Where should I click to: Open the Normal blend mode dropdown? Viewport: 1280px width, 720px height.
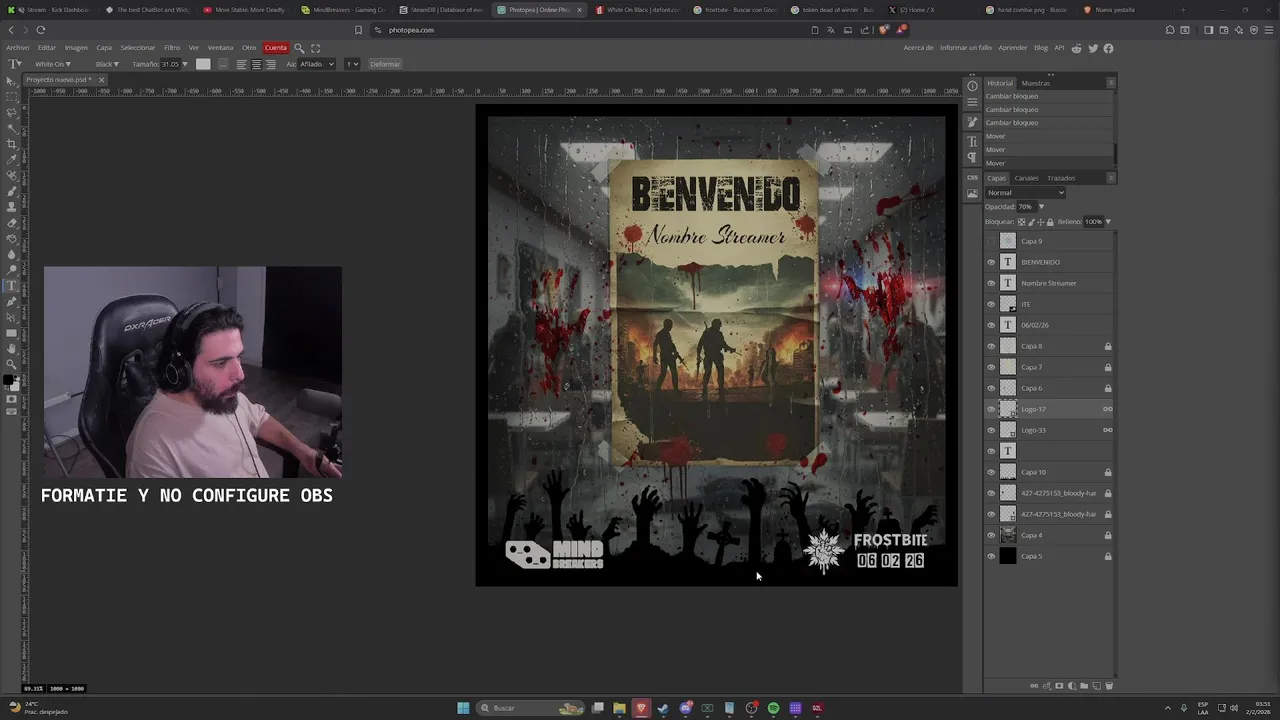tap(1025, 192)
